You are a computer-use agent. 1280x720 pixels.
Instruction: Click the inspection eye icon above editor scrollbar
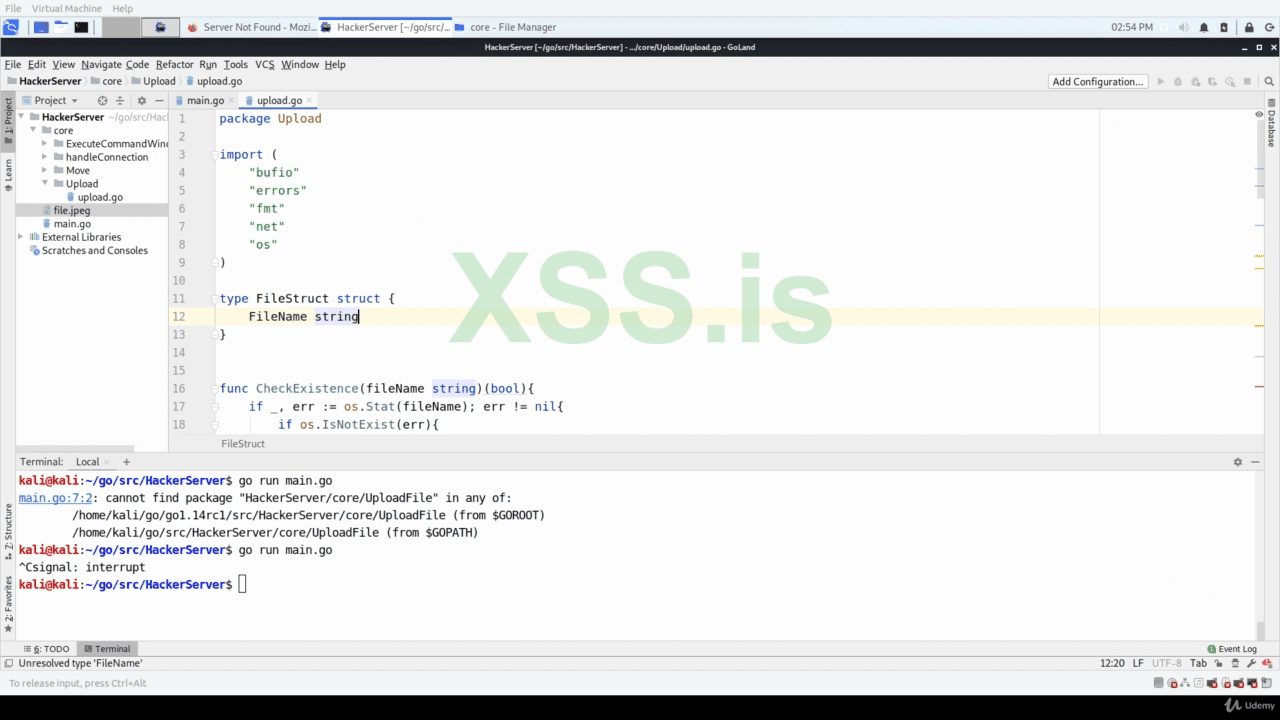[x=1259, y=115]
